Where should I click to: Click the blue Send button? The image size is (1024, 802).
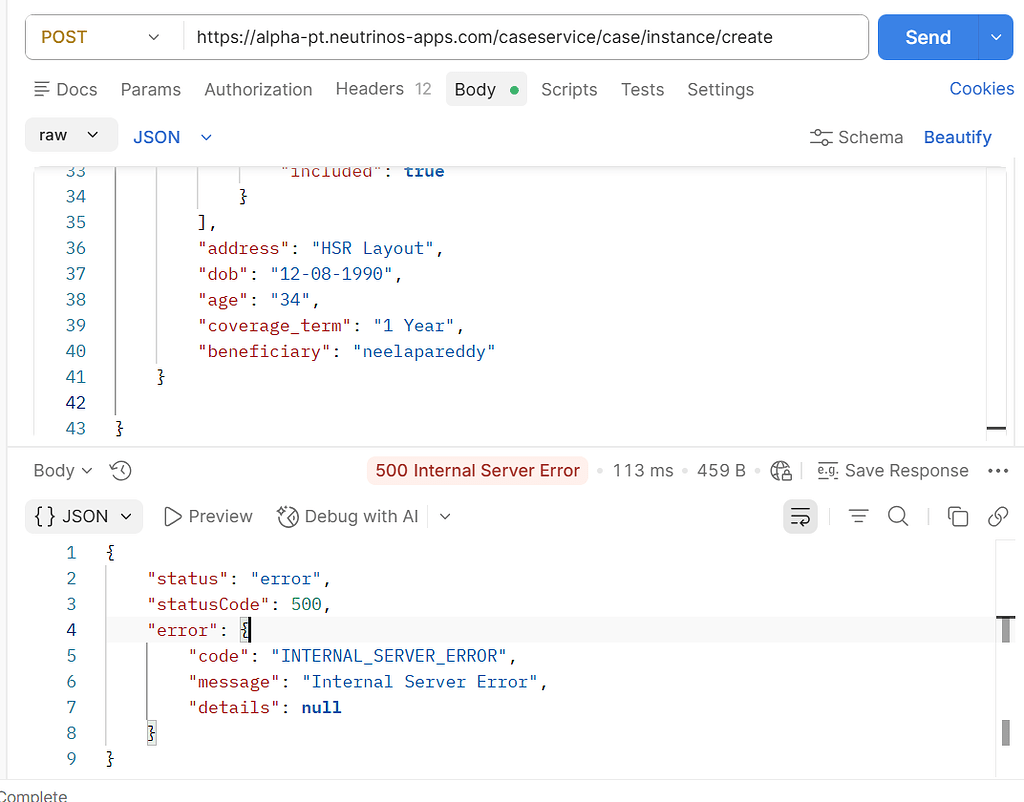pyautogui.click(x=928, y=37)
